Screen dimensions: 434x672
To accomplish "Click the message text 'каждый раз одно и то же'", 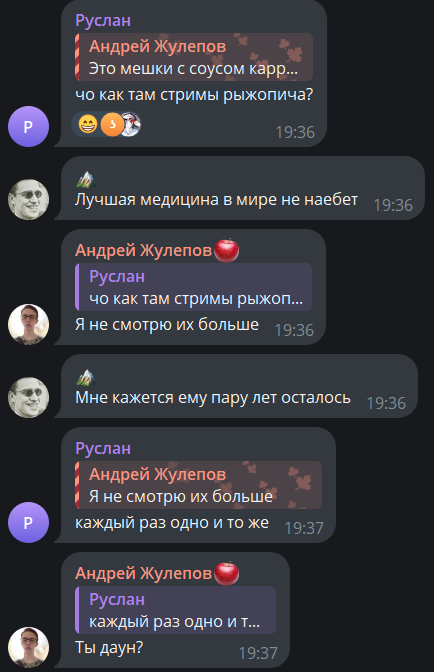I will 172,523.
